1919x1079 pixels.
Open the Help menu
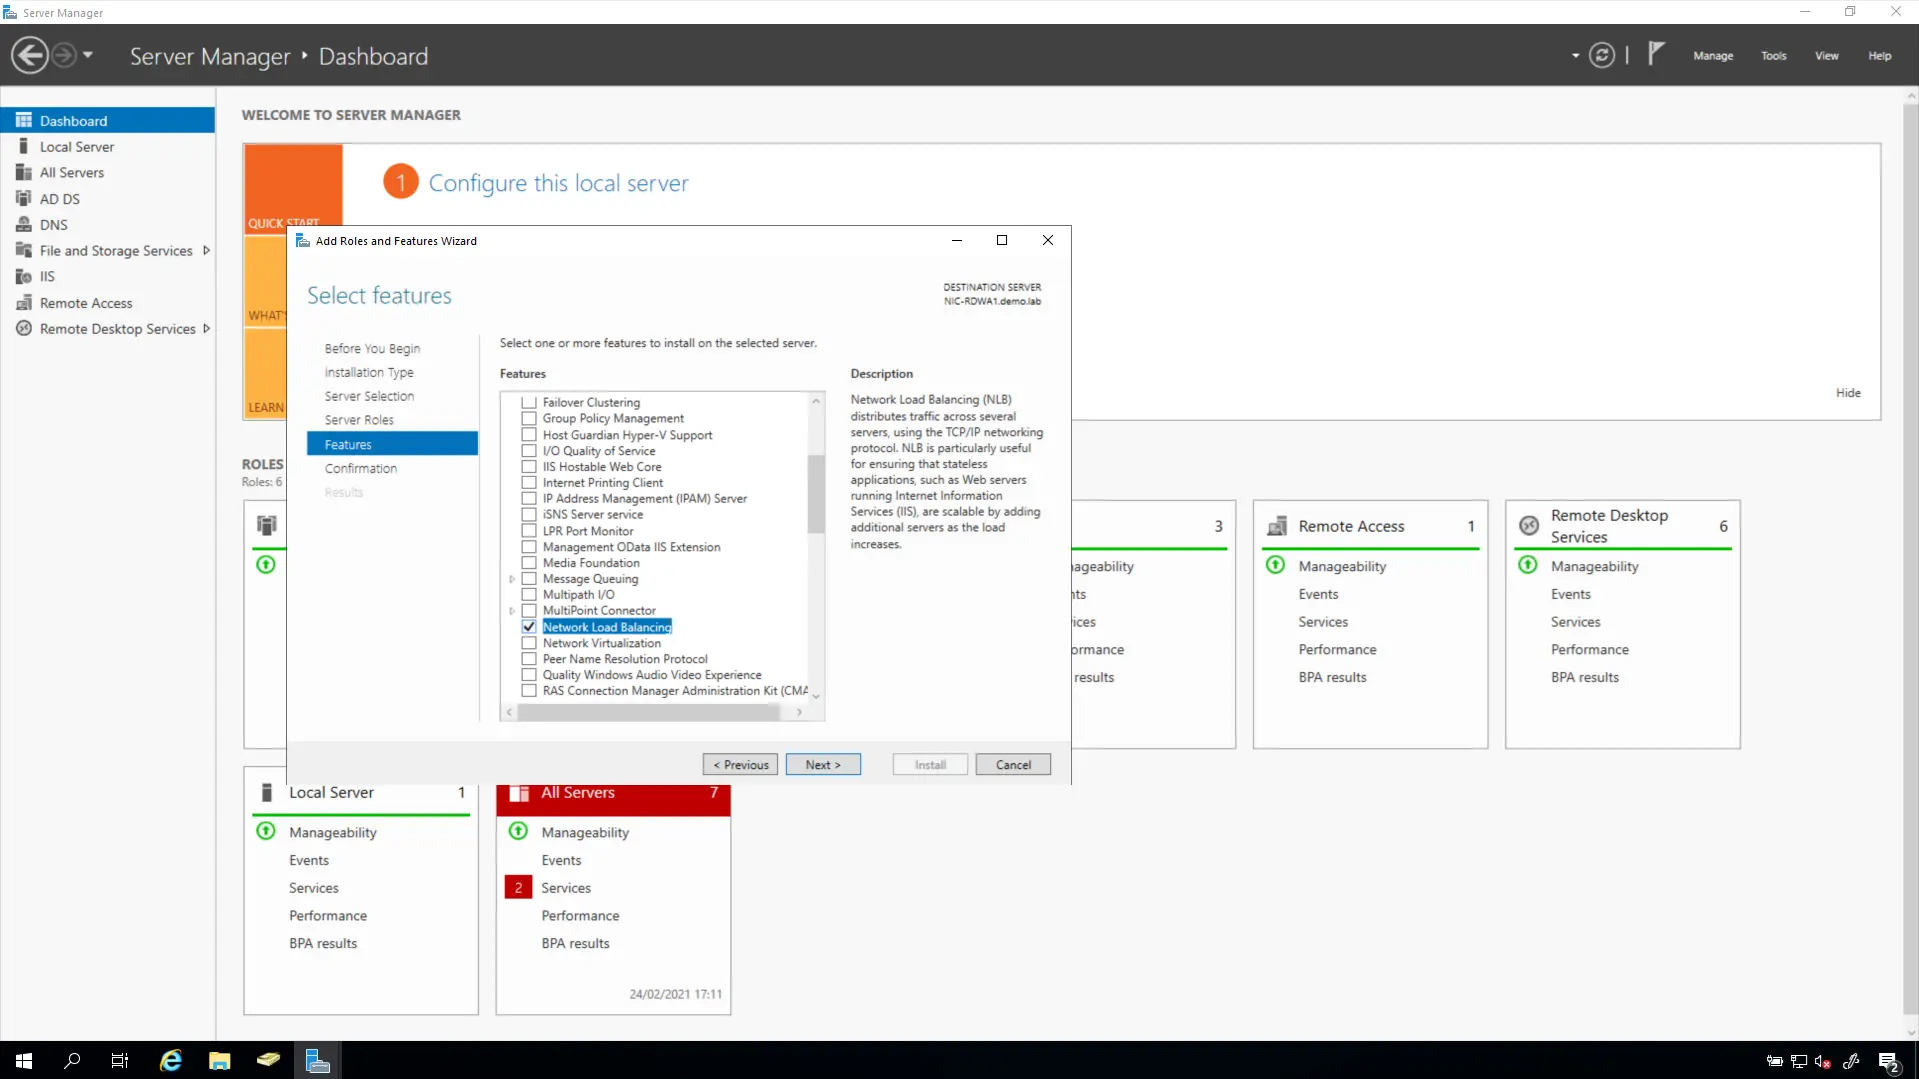[x=1880, y=56]
